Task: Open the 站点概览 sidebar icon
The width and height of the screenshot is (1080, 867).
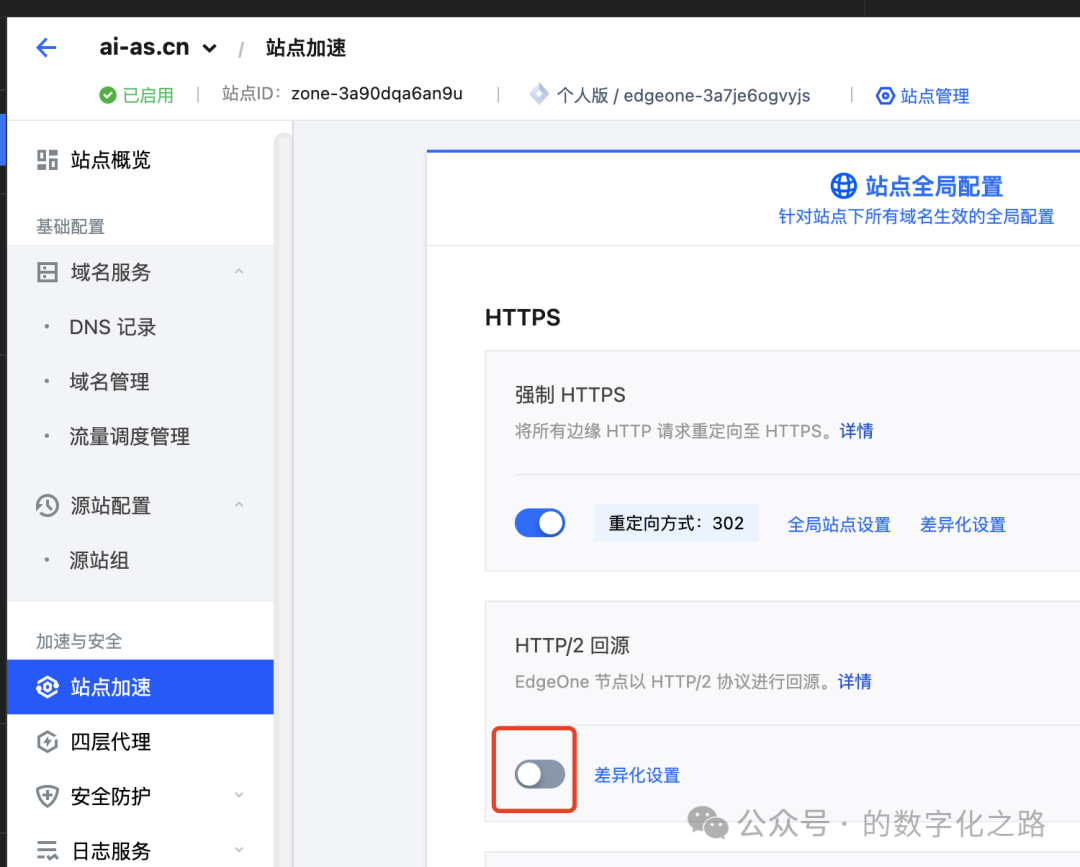Action: point(46,159)
